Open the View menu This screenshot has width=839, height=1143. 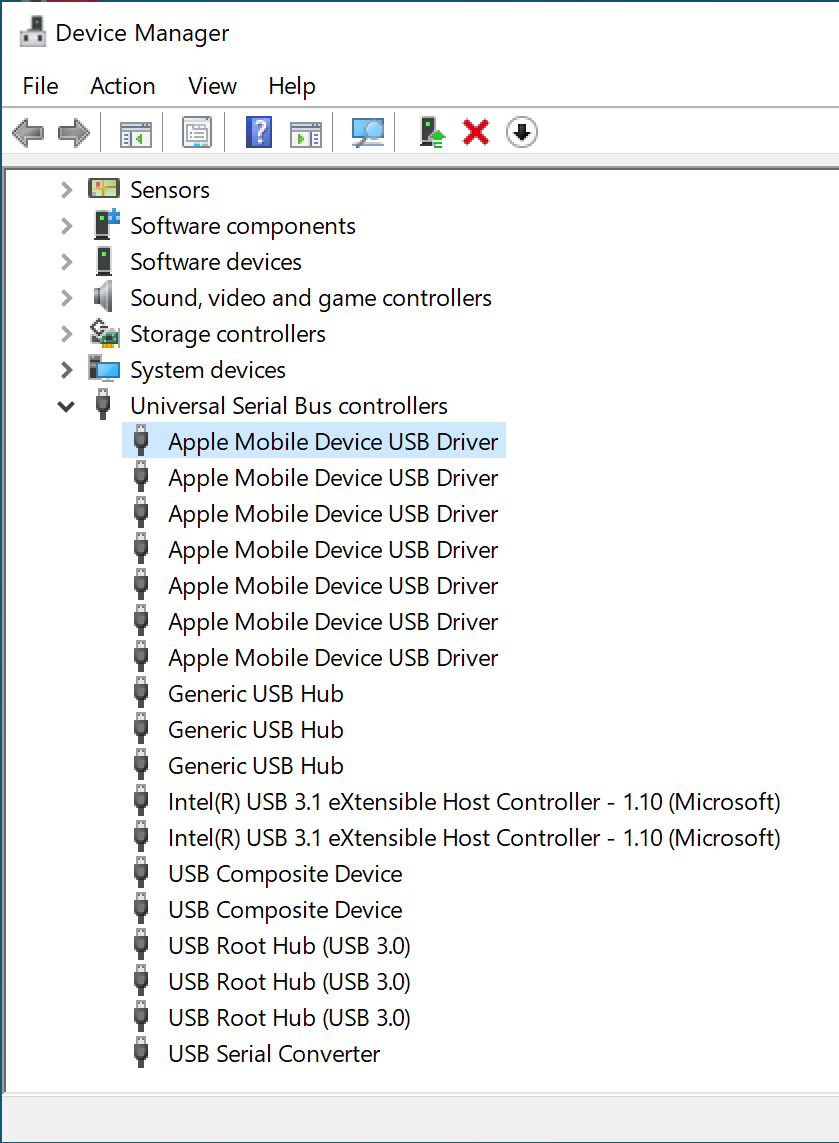point(212,86)
